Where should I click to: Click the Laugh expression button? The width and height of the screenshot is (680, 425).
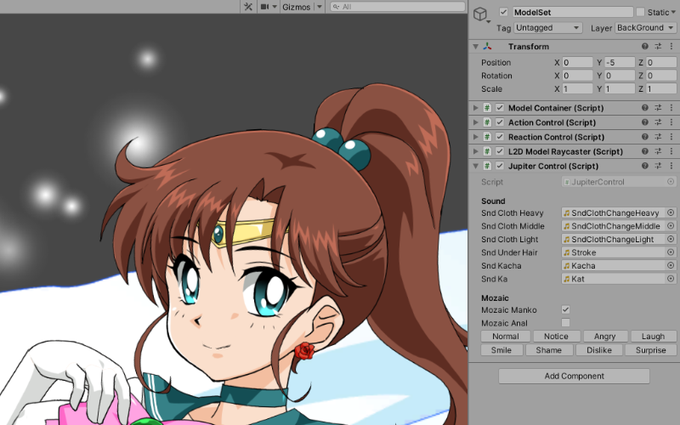[653, 336]
